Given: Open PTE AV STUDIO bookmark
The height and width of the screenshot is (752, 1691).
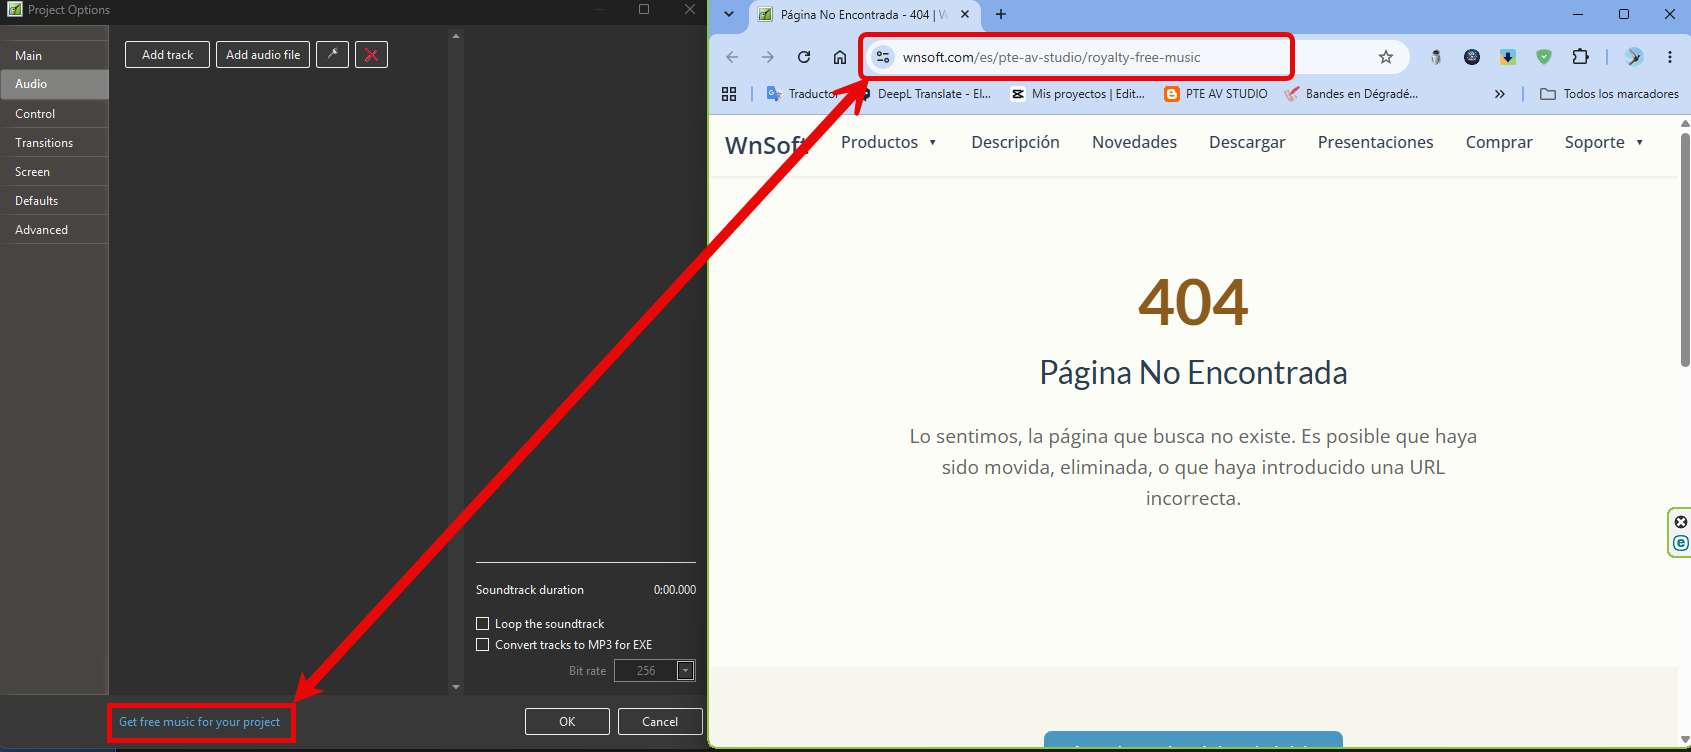Looking at the screenshot, I should pos(1216,94).
